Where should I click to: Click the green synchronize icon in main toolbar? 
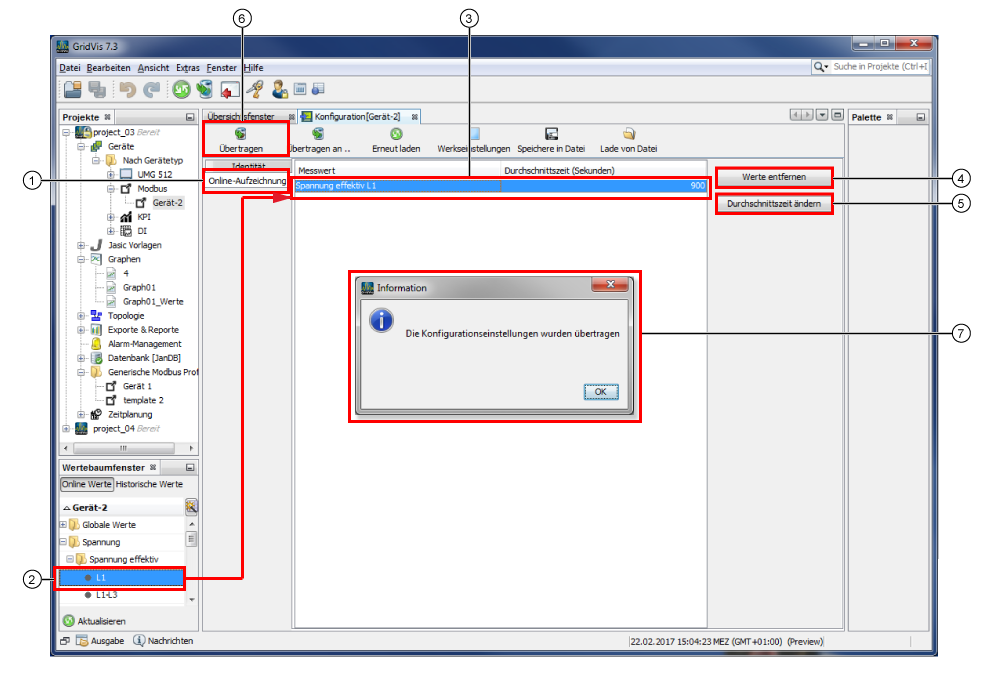pyautogui.click(x=181, y=90)
